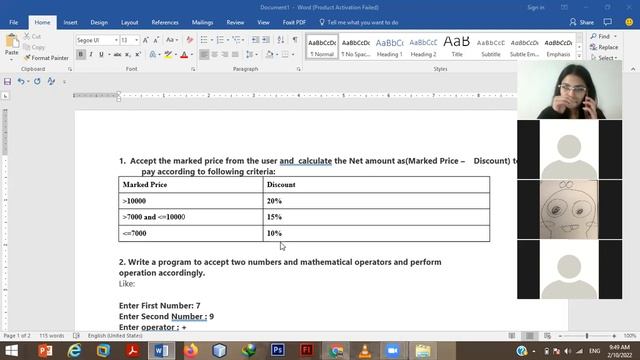Screen dimensions: 640x360
Task: Apply Heading 1 style
Action: pos(389,47)
